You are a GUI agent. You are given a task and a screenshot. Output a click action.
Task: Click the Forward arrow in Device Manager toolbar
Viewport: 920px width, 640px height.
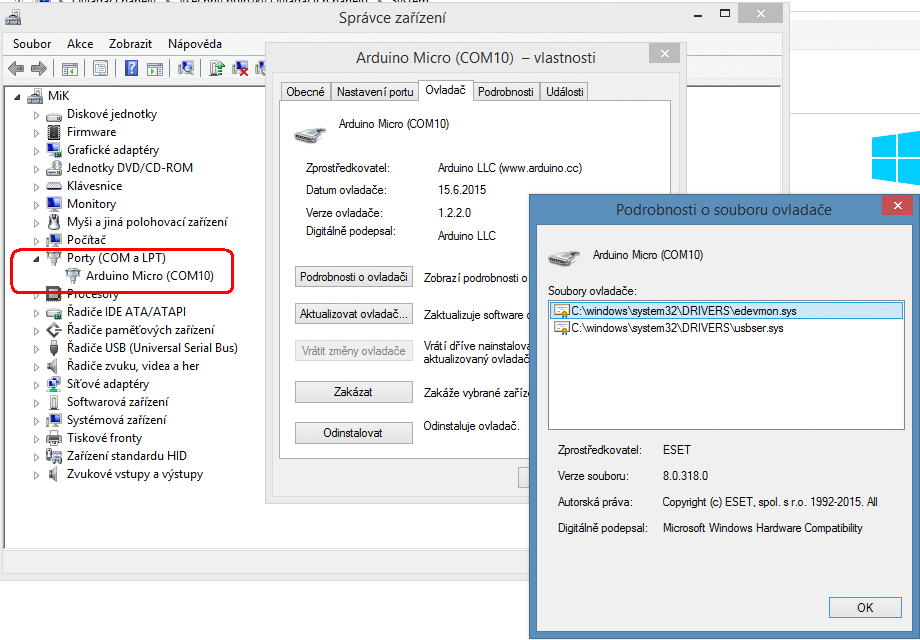pos(39,69)
